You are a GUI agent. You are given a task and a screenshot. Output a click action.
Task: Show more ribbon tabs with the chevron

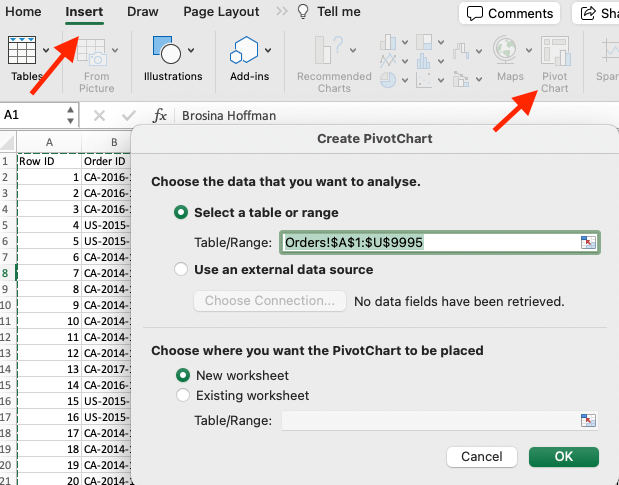pos(283,12)
